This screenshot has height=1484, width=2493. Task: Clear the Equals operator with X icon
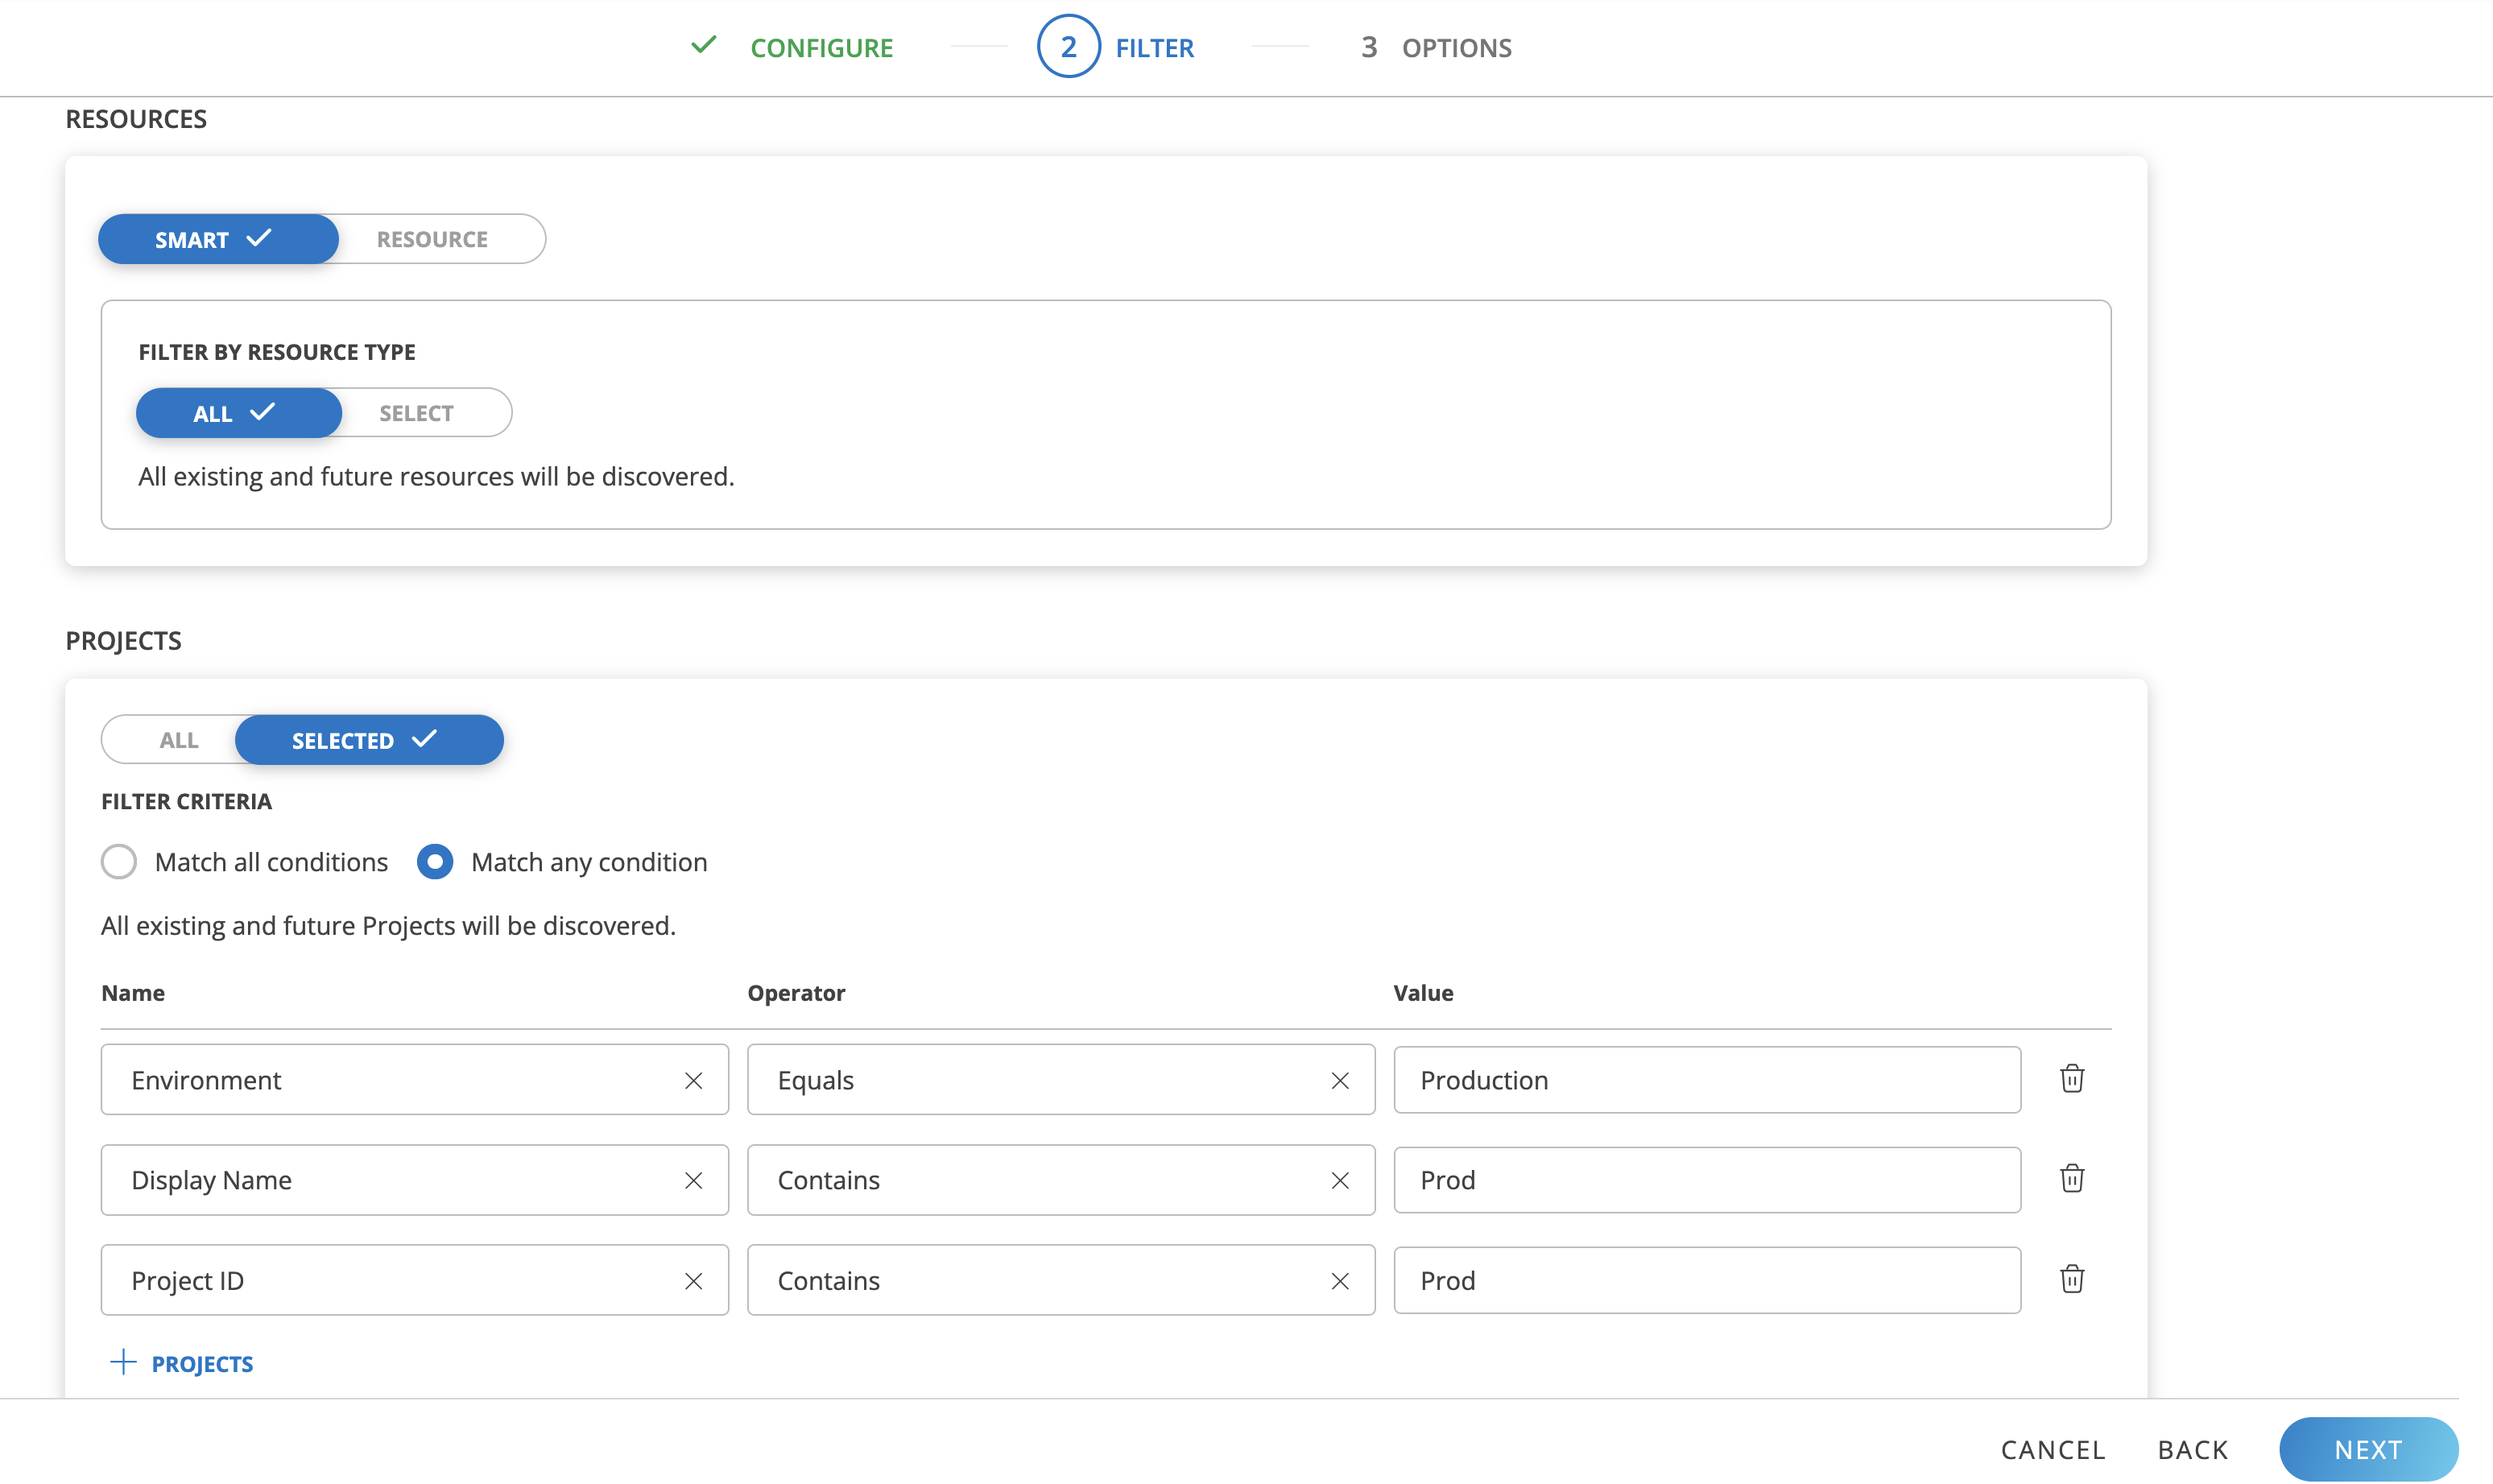click(x=1339, y=1080)
